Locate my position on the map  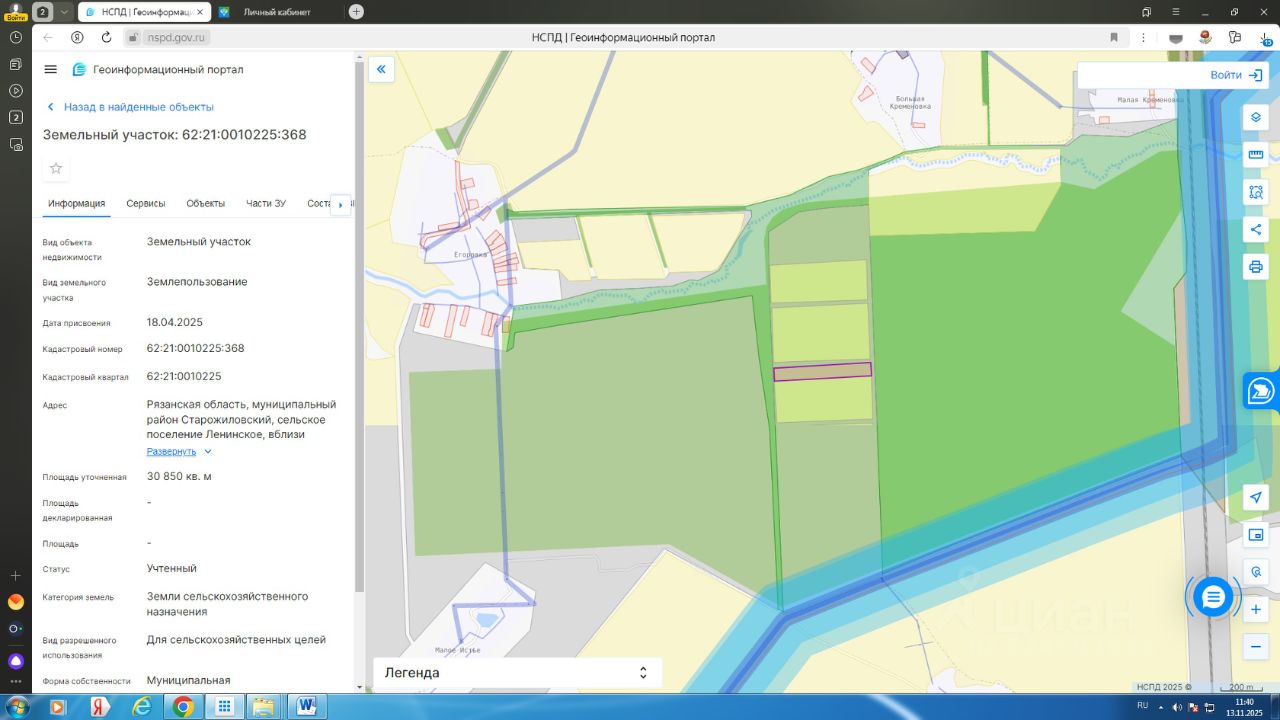(x=1256, y=497)
